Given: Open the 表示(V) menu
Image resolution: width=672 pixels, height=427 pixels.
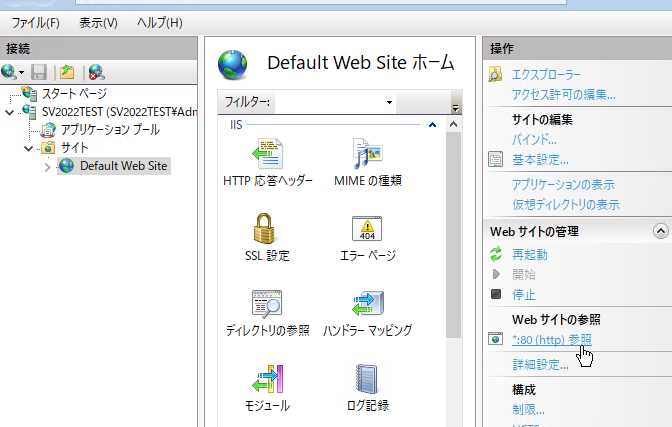Looking at the screenshot, I should tap(98, 23).
